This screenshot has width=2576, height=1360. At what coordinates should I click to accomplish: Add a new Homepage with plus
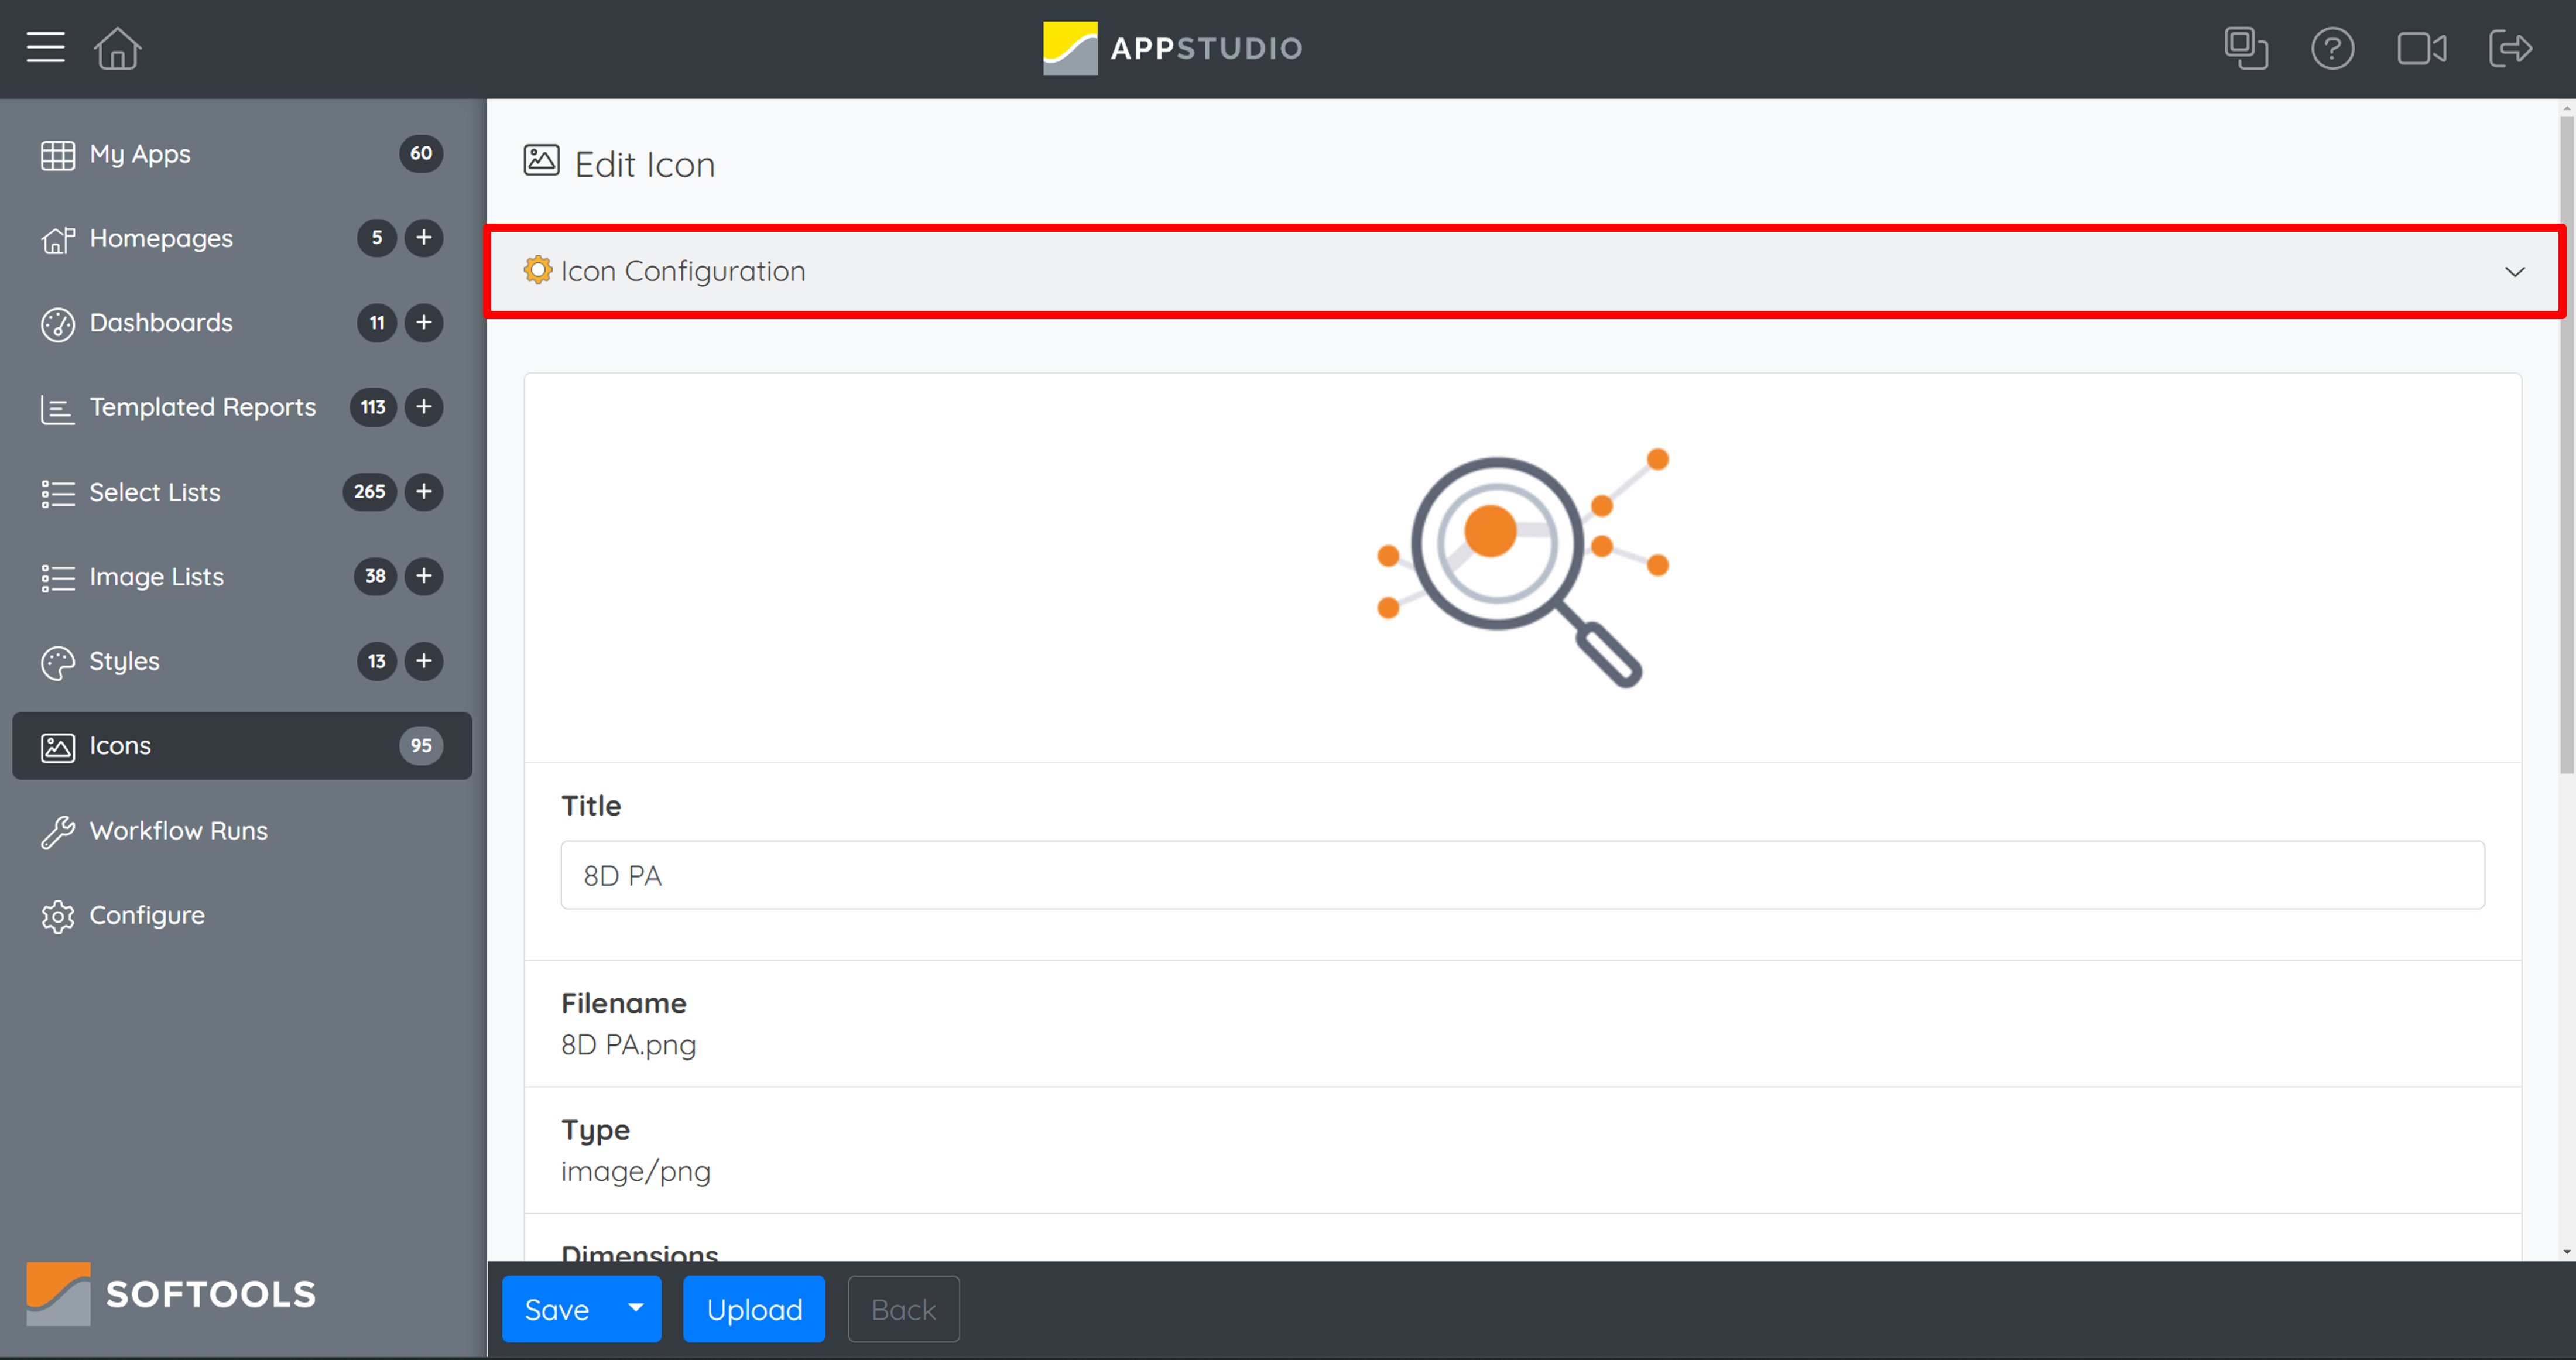click(x=424, y=238)
